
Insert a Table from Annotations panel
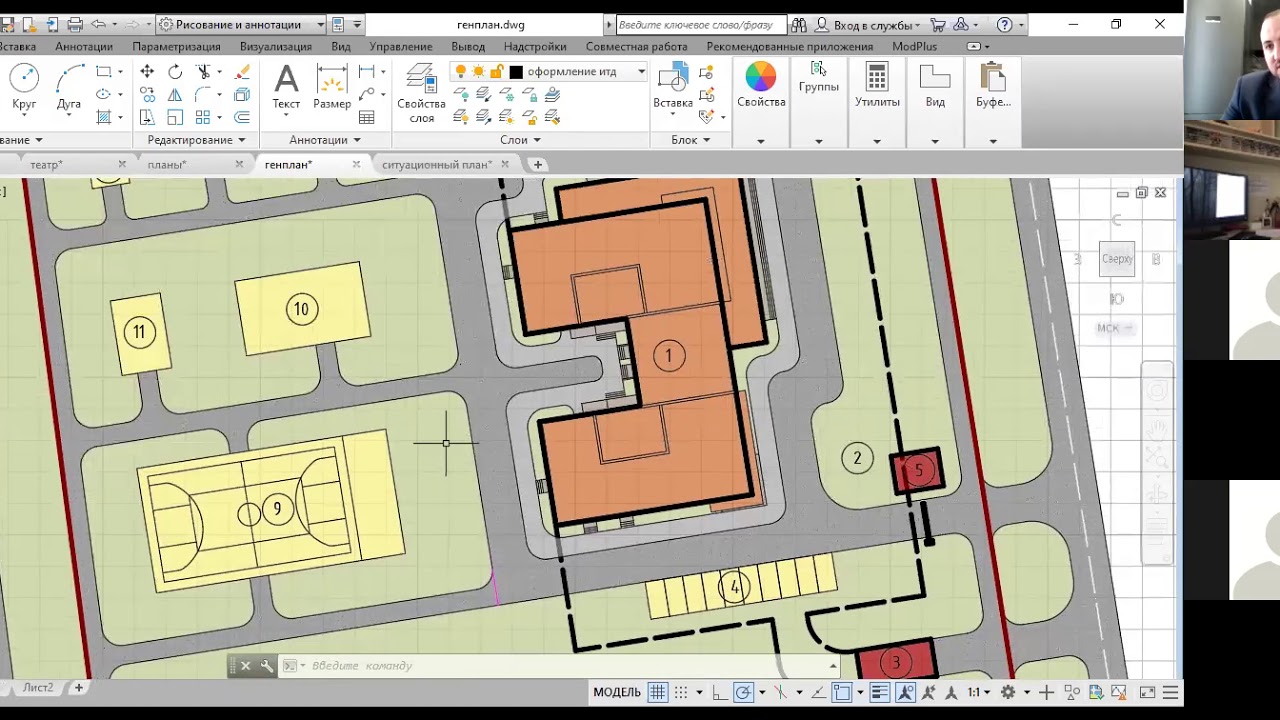367,118
